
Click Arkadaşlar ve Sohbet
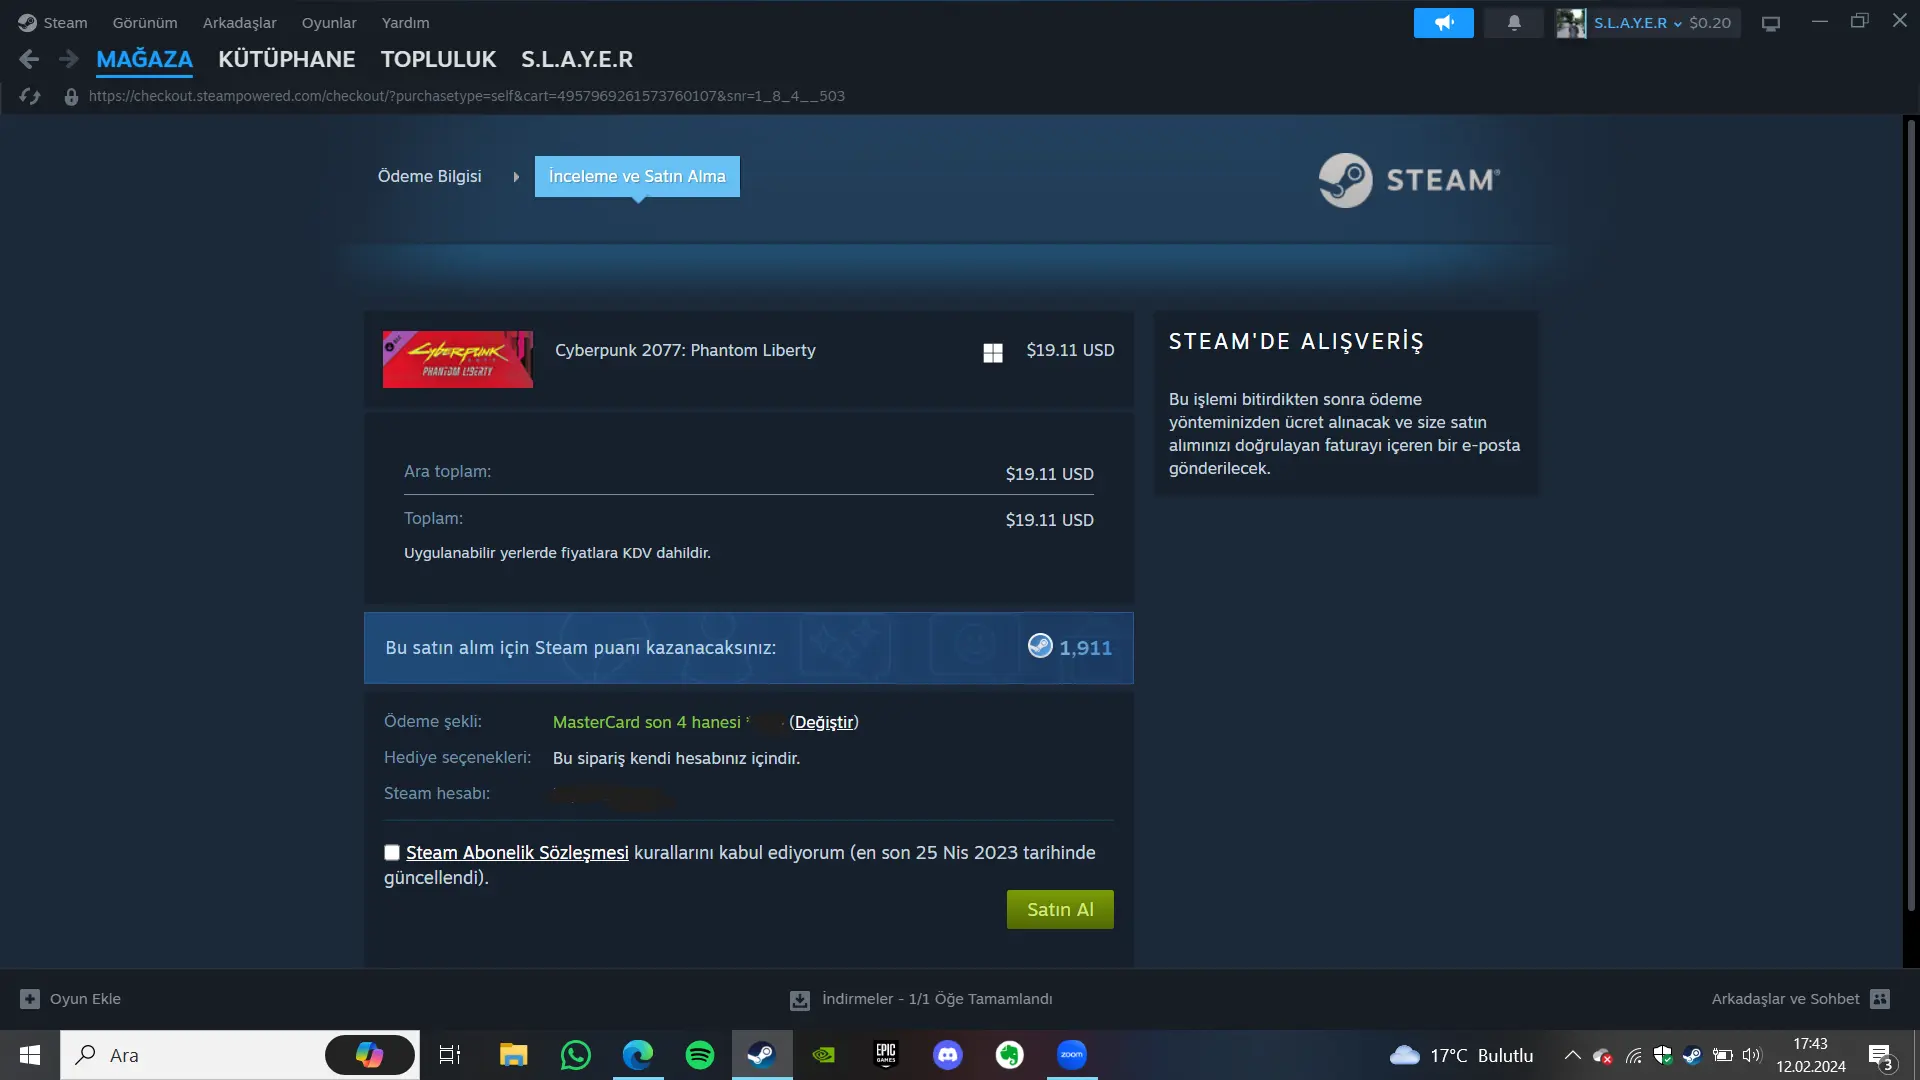pos(1785,998)
